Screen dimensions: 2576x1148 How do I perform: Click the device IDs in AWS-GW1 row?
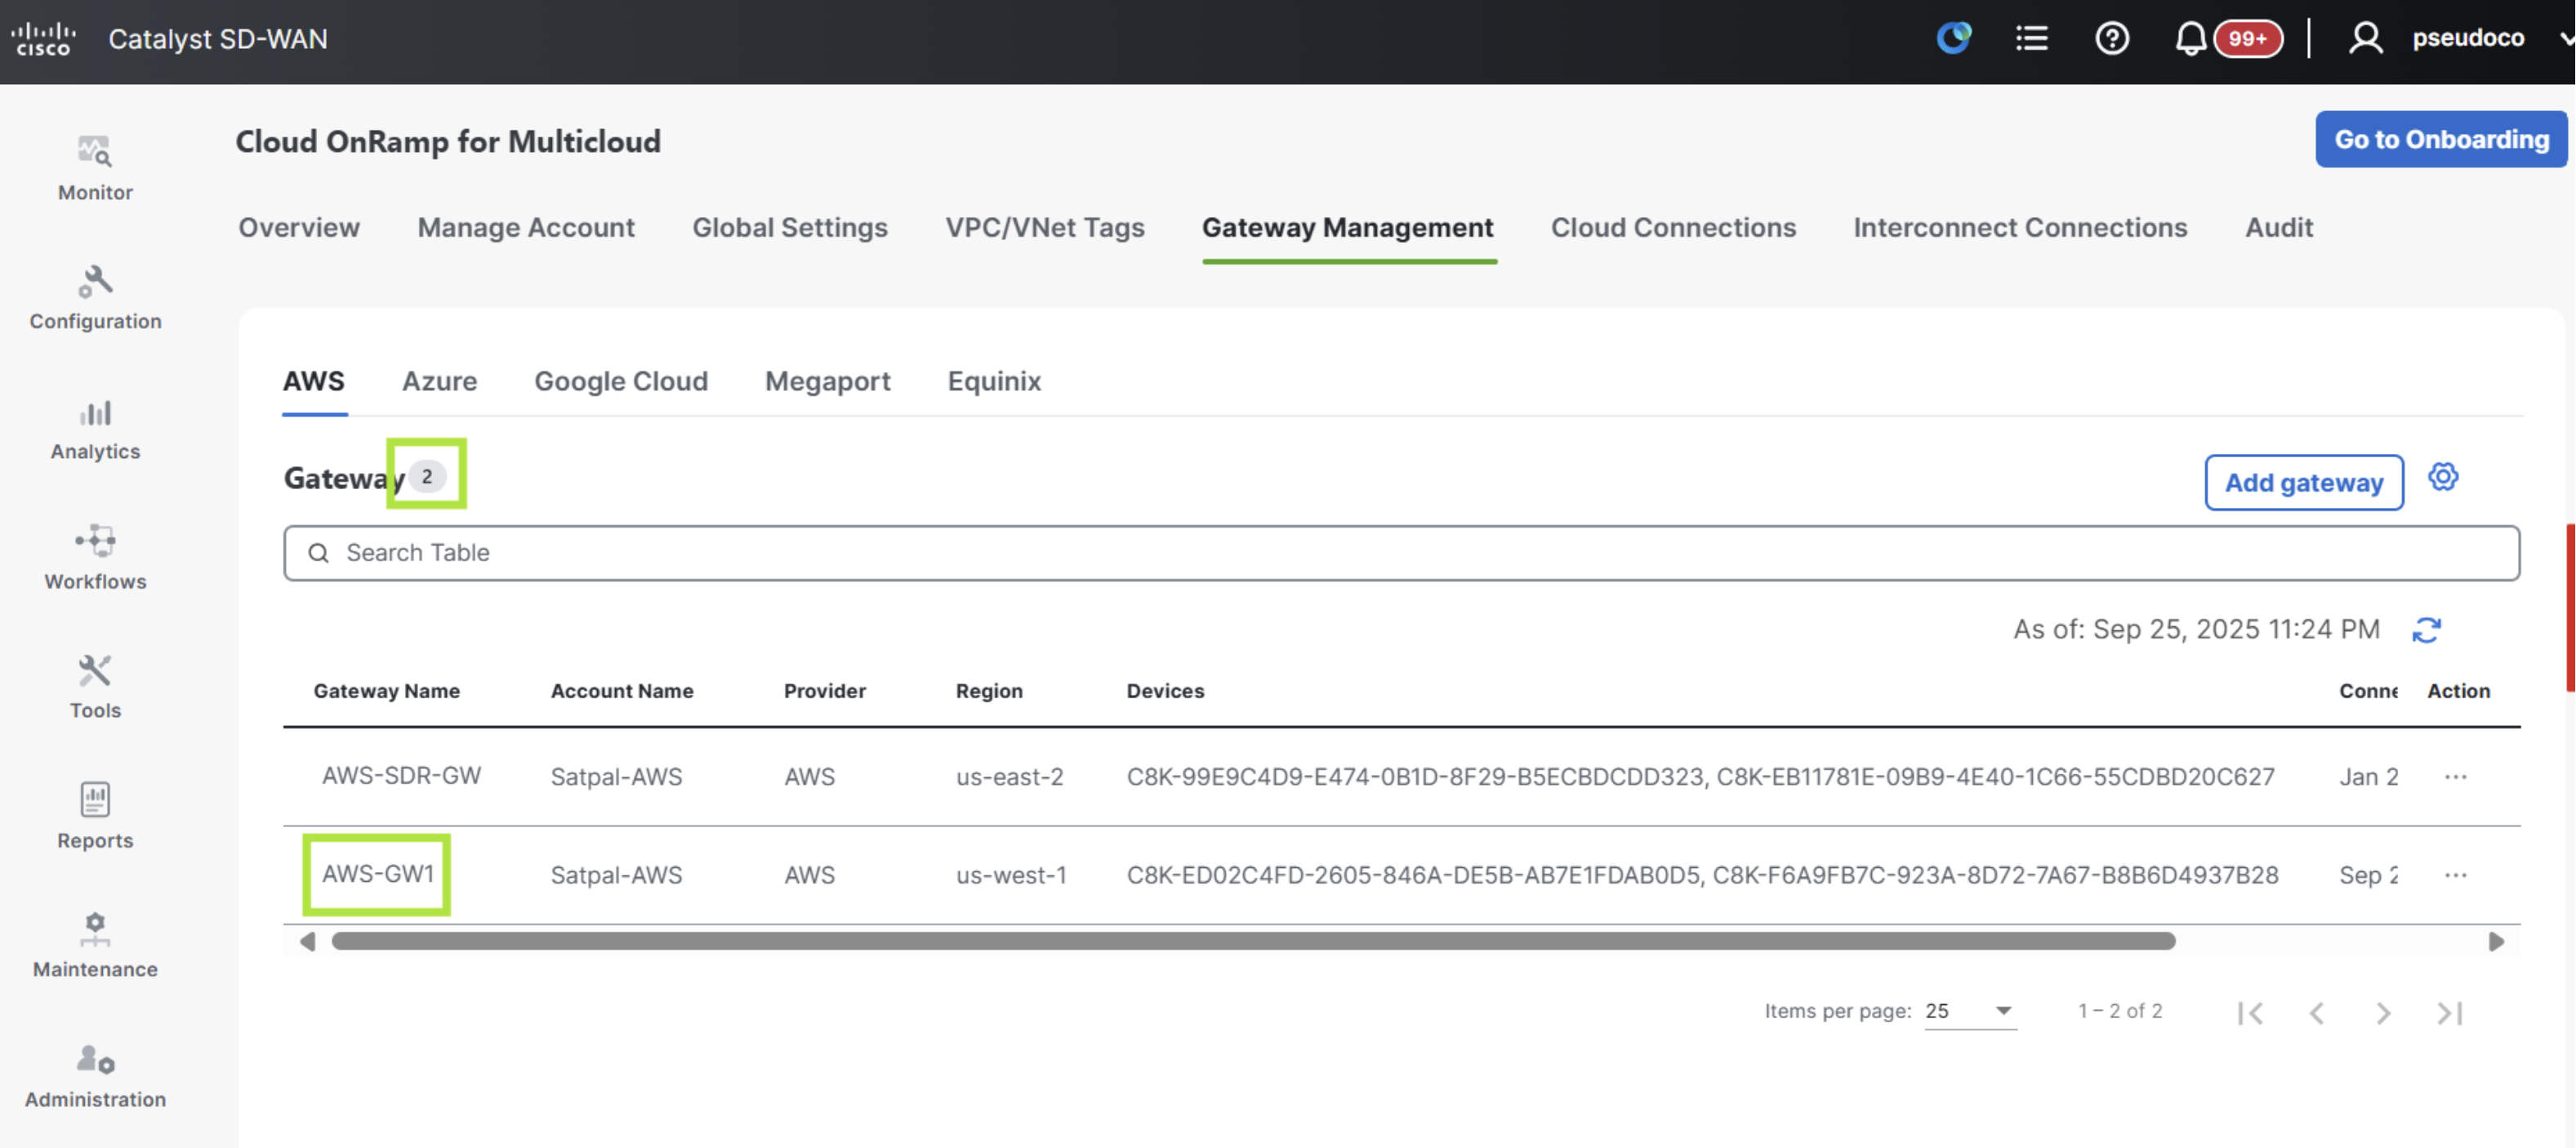(x=1702, y=875)
